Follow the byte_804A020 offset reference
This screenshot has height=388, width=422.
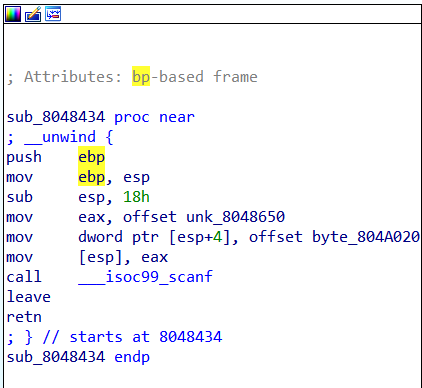point(366,237)
